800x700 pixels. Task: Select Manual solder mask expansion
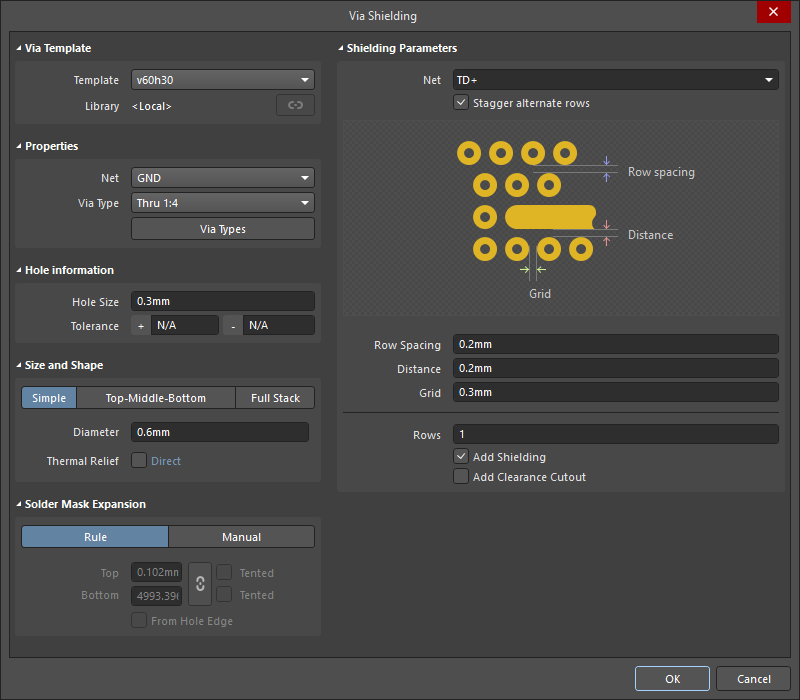pyautogui.click(x=241, y=537)
